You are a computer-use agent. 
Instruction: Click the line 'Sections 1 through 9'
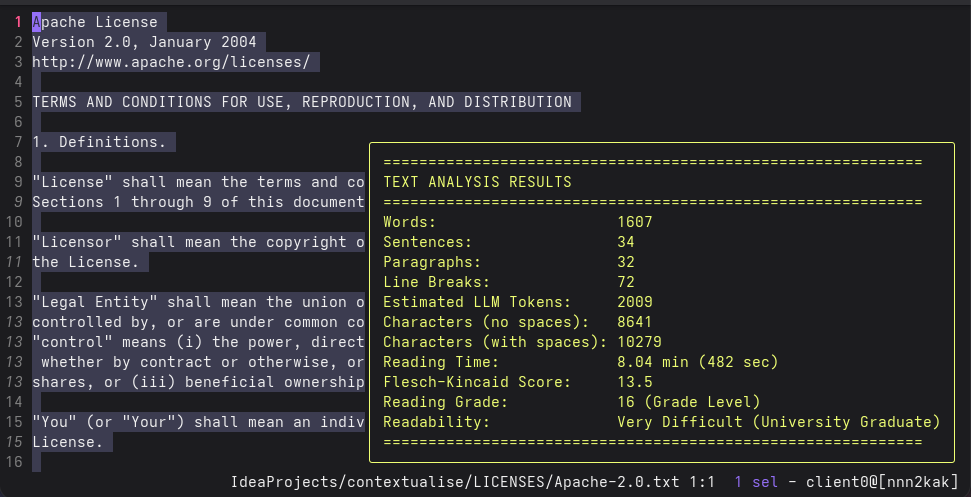click(198, 202)
